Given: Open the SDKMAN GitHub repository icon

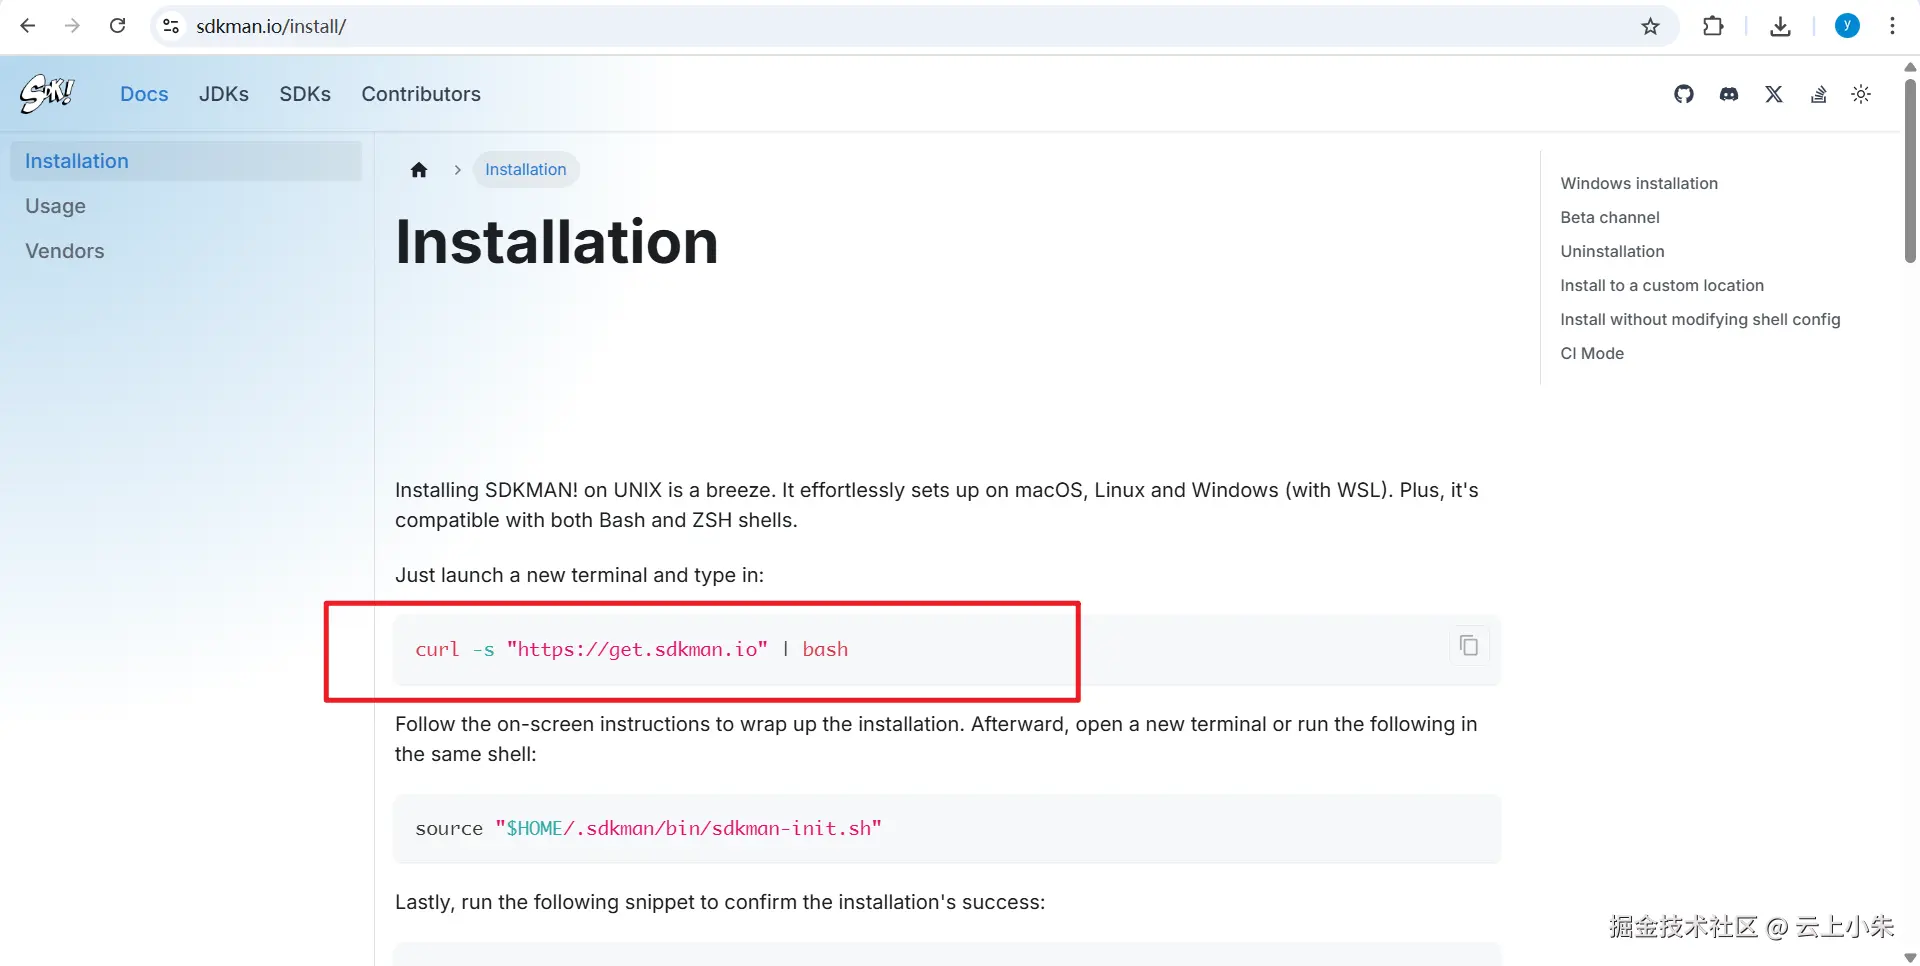Looking at the screenshot, I should coord(1684,94).
